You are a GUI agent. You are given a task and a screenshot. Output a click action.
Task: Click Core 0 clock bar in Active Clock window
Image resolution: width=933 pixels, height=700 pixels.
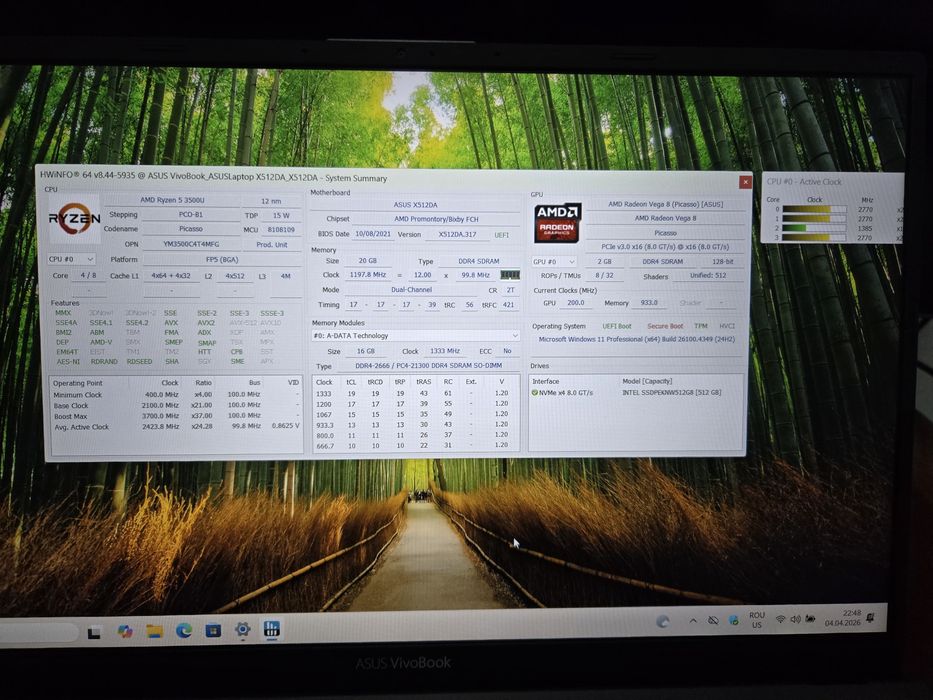click(814, 210)
